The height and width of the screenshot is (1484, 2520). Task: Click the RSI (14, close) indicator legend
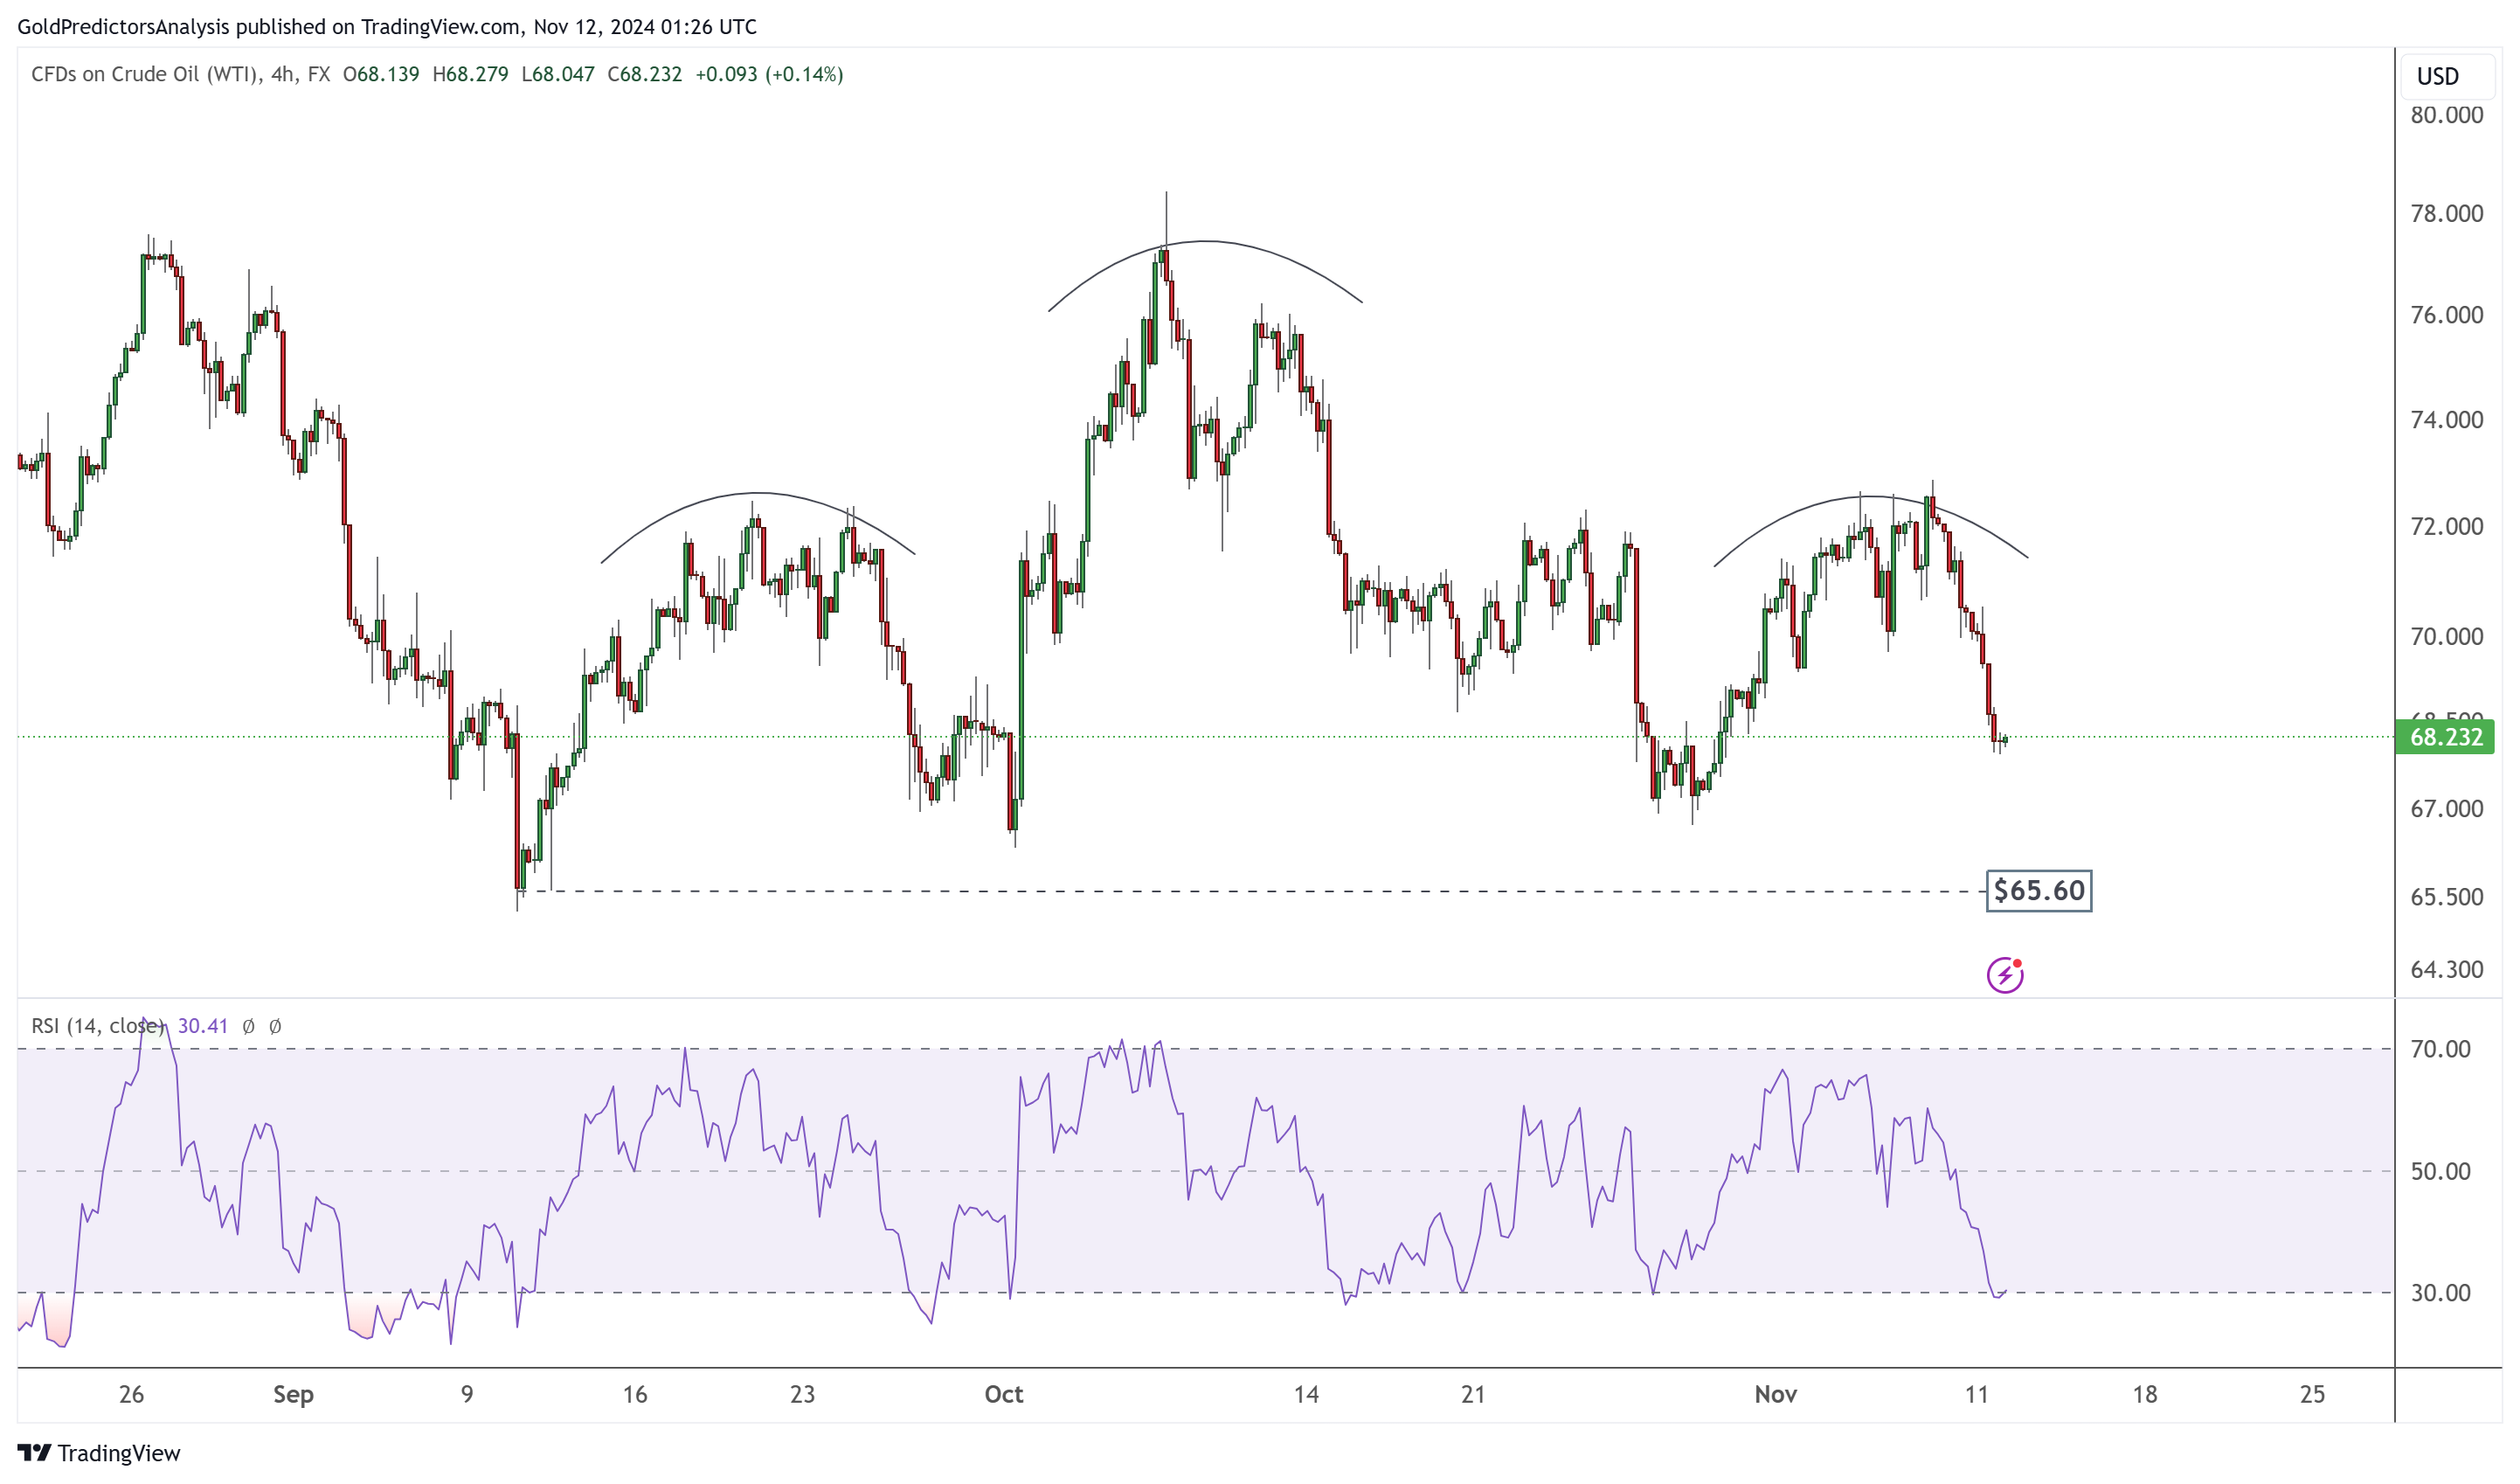(98, 1026)
